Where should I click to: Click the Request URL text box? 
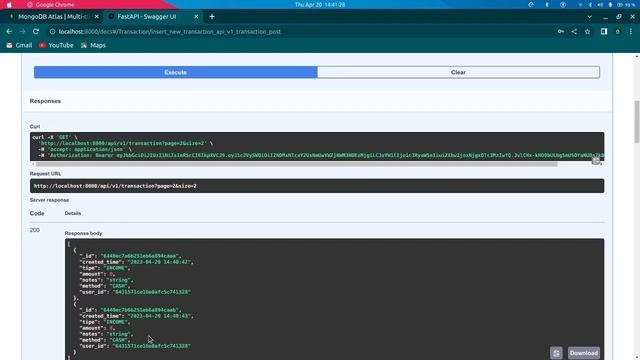[x=317, y=186]
